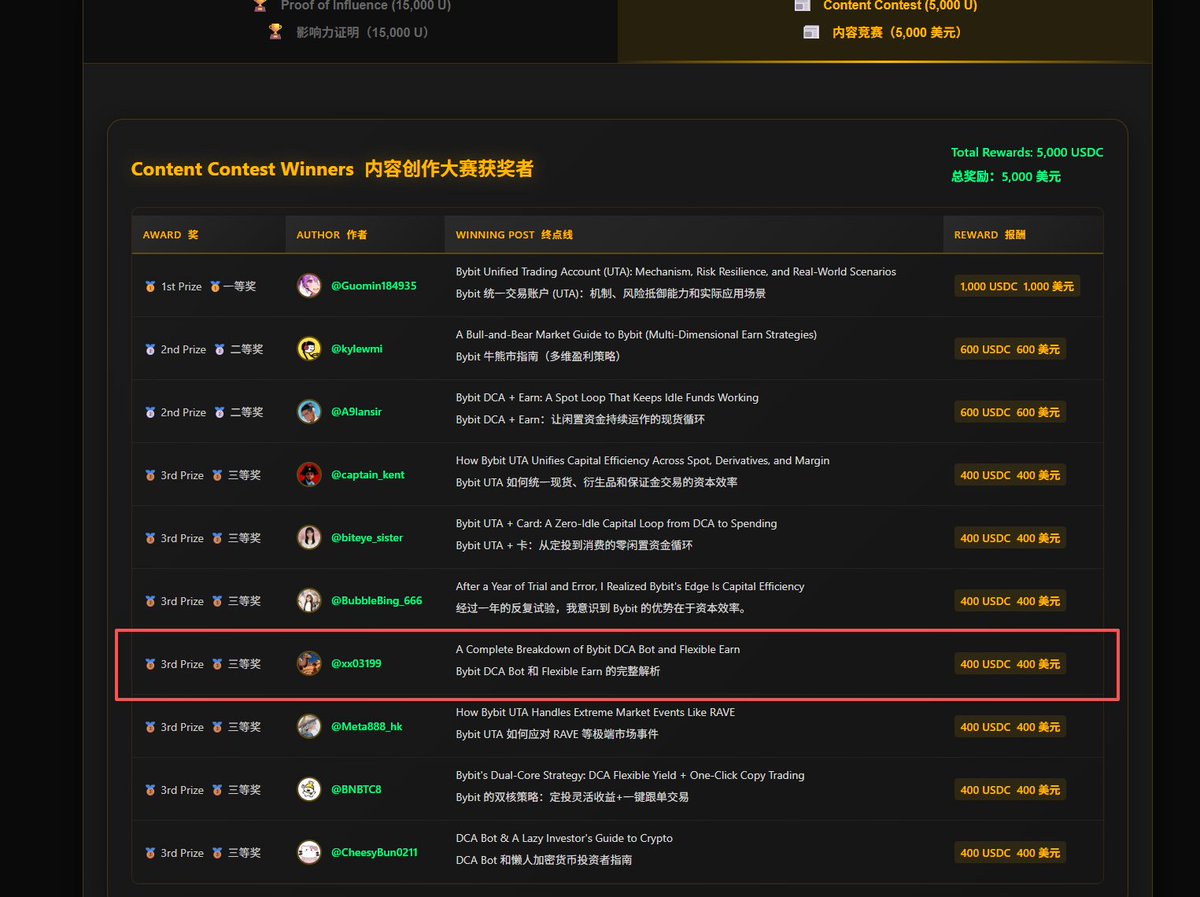Click the 600 USDC badge in @A9lansir's row
This screenshot has width=1200, height=897.
(x=1010, y=412)
